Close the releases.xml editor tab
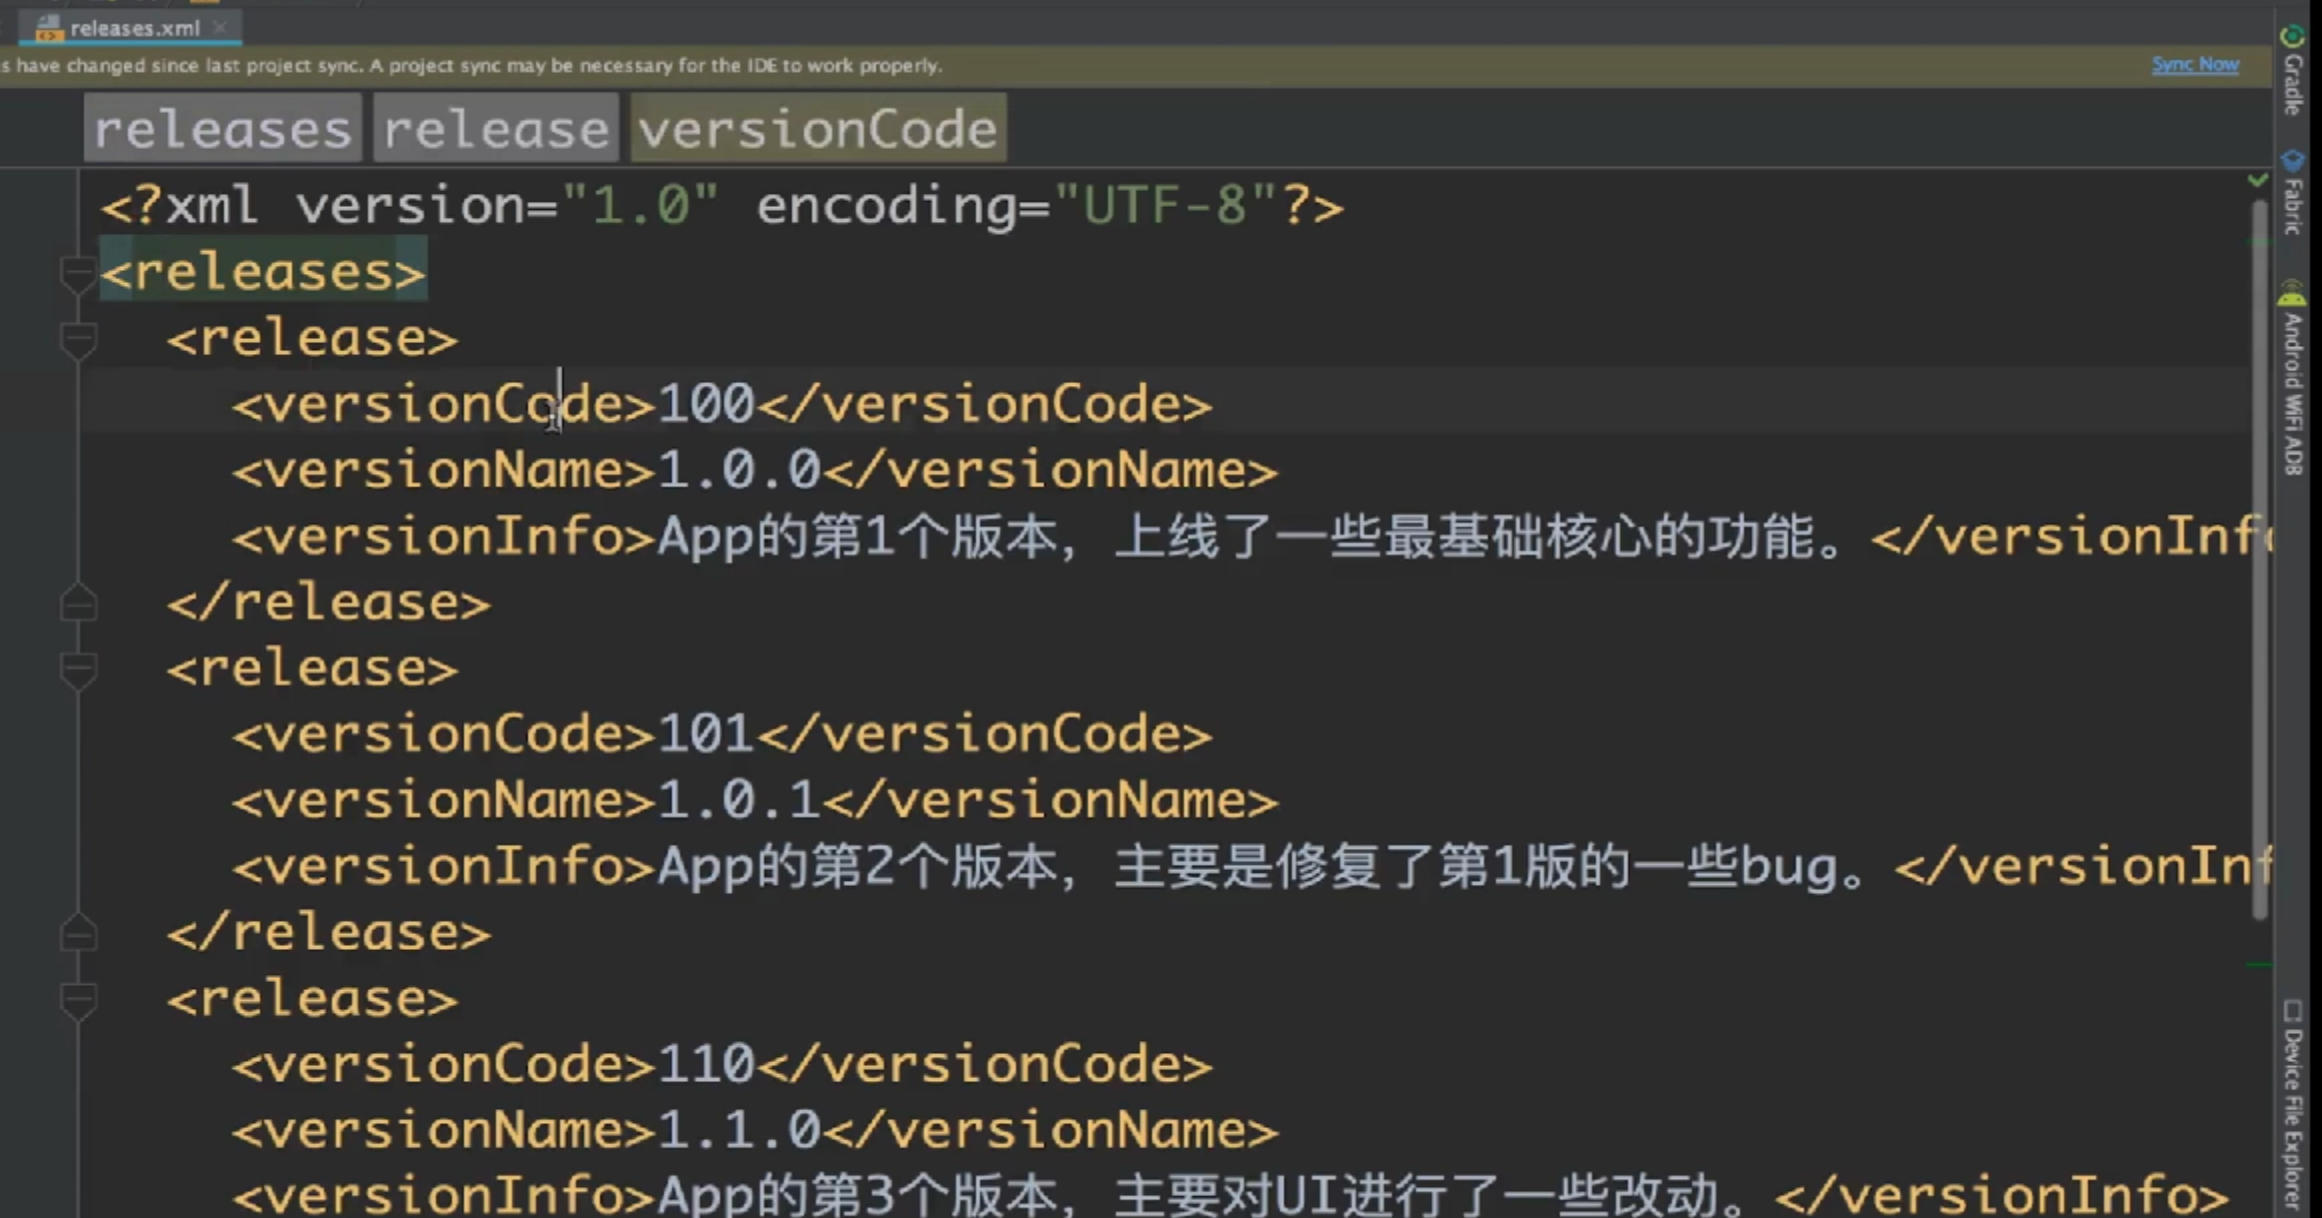The image size is (2322, 1218). point(221,27)
